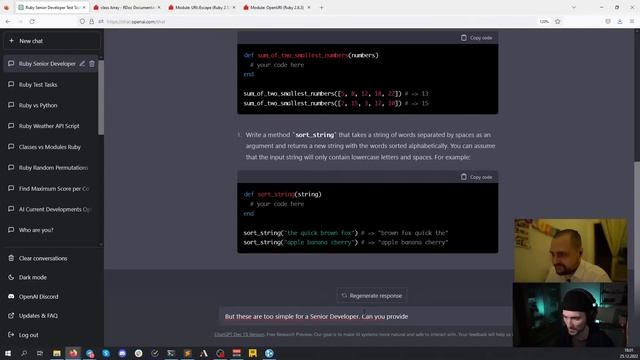The image size is (640, 360).
Task: Bookmark this page with the star icon
Action: click(x=558, y=21)
